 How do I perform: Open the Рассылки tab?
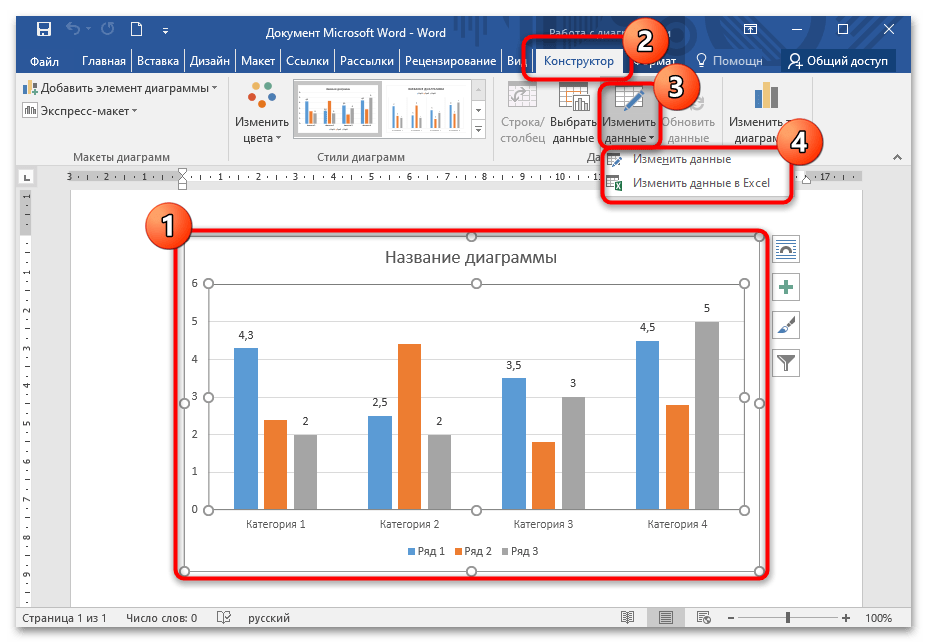(367, 61)
